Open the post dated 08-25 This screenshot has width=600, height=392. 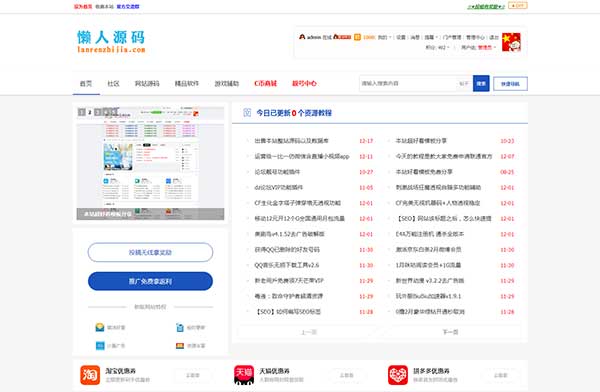point(424,172)
